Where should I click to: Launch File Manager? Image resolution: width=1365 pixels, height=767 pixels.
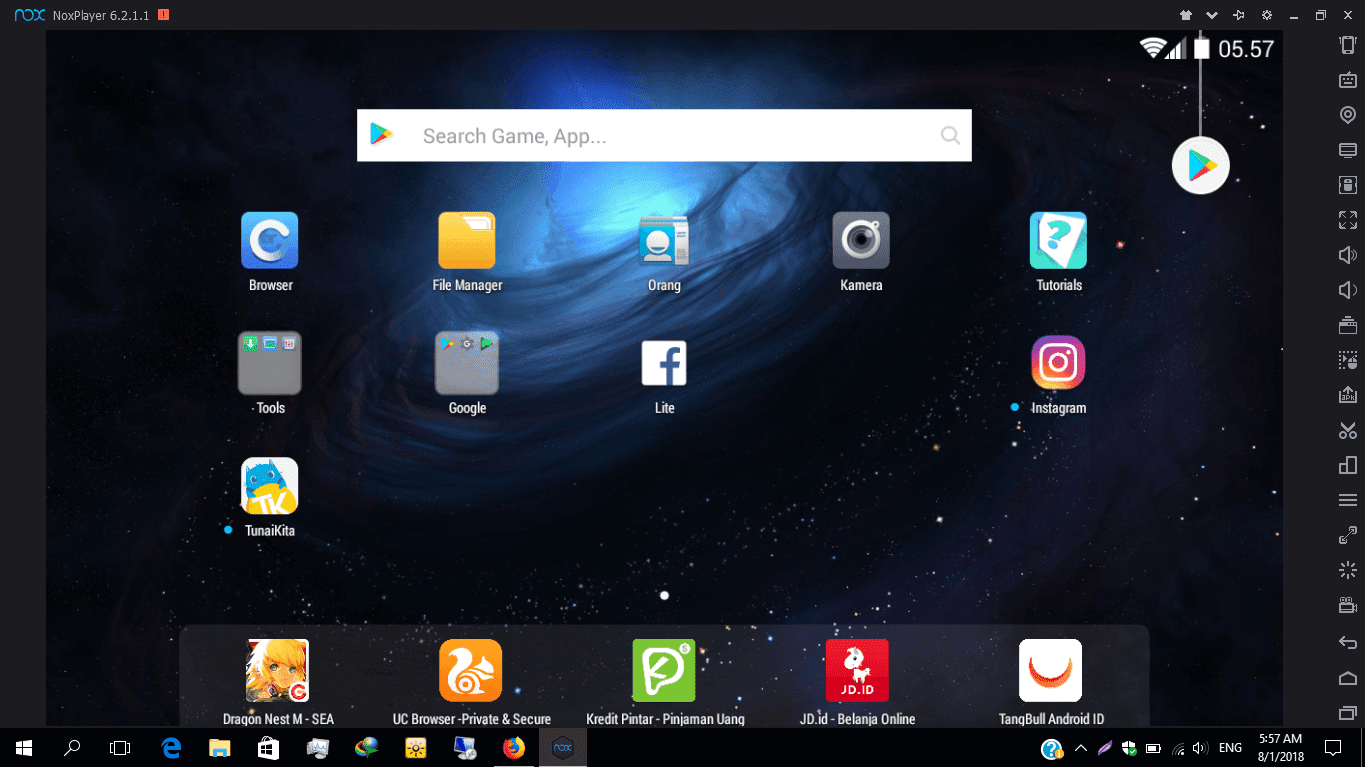(x=467, y=241)
